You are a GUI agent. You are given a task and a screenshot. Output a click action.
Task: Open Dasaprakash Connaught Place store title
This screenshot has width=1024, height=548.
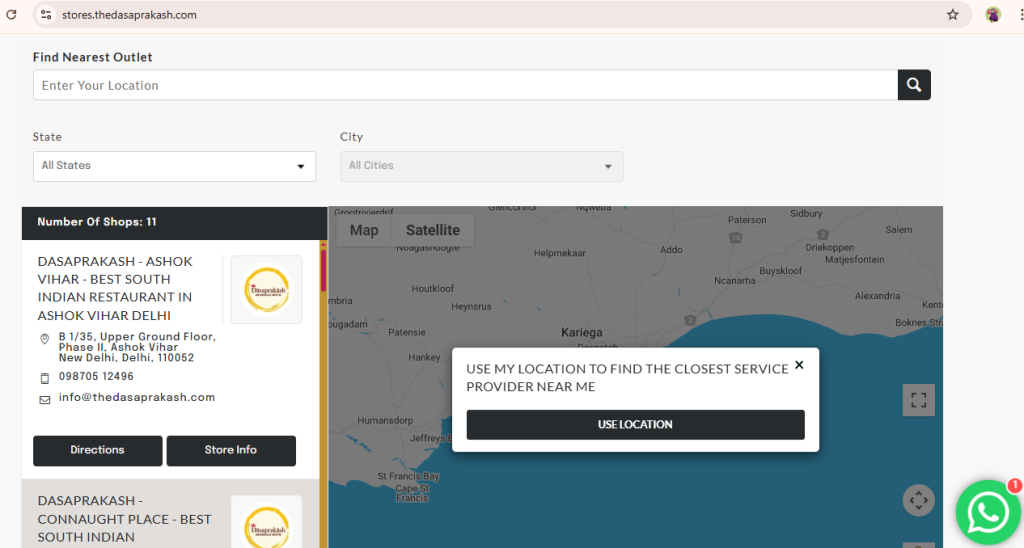[124, 519]
